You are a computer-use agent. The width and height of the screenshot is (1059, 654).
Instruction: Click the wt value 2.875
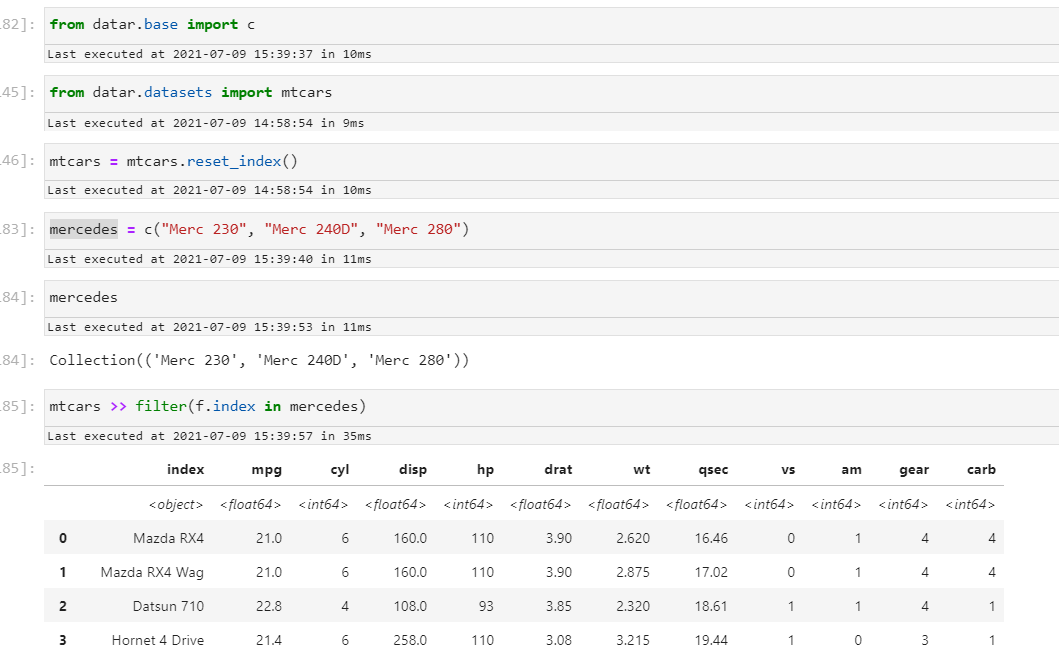point(633,573)
